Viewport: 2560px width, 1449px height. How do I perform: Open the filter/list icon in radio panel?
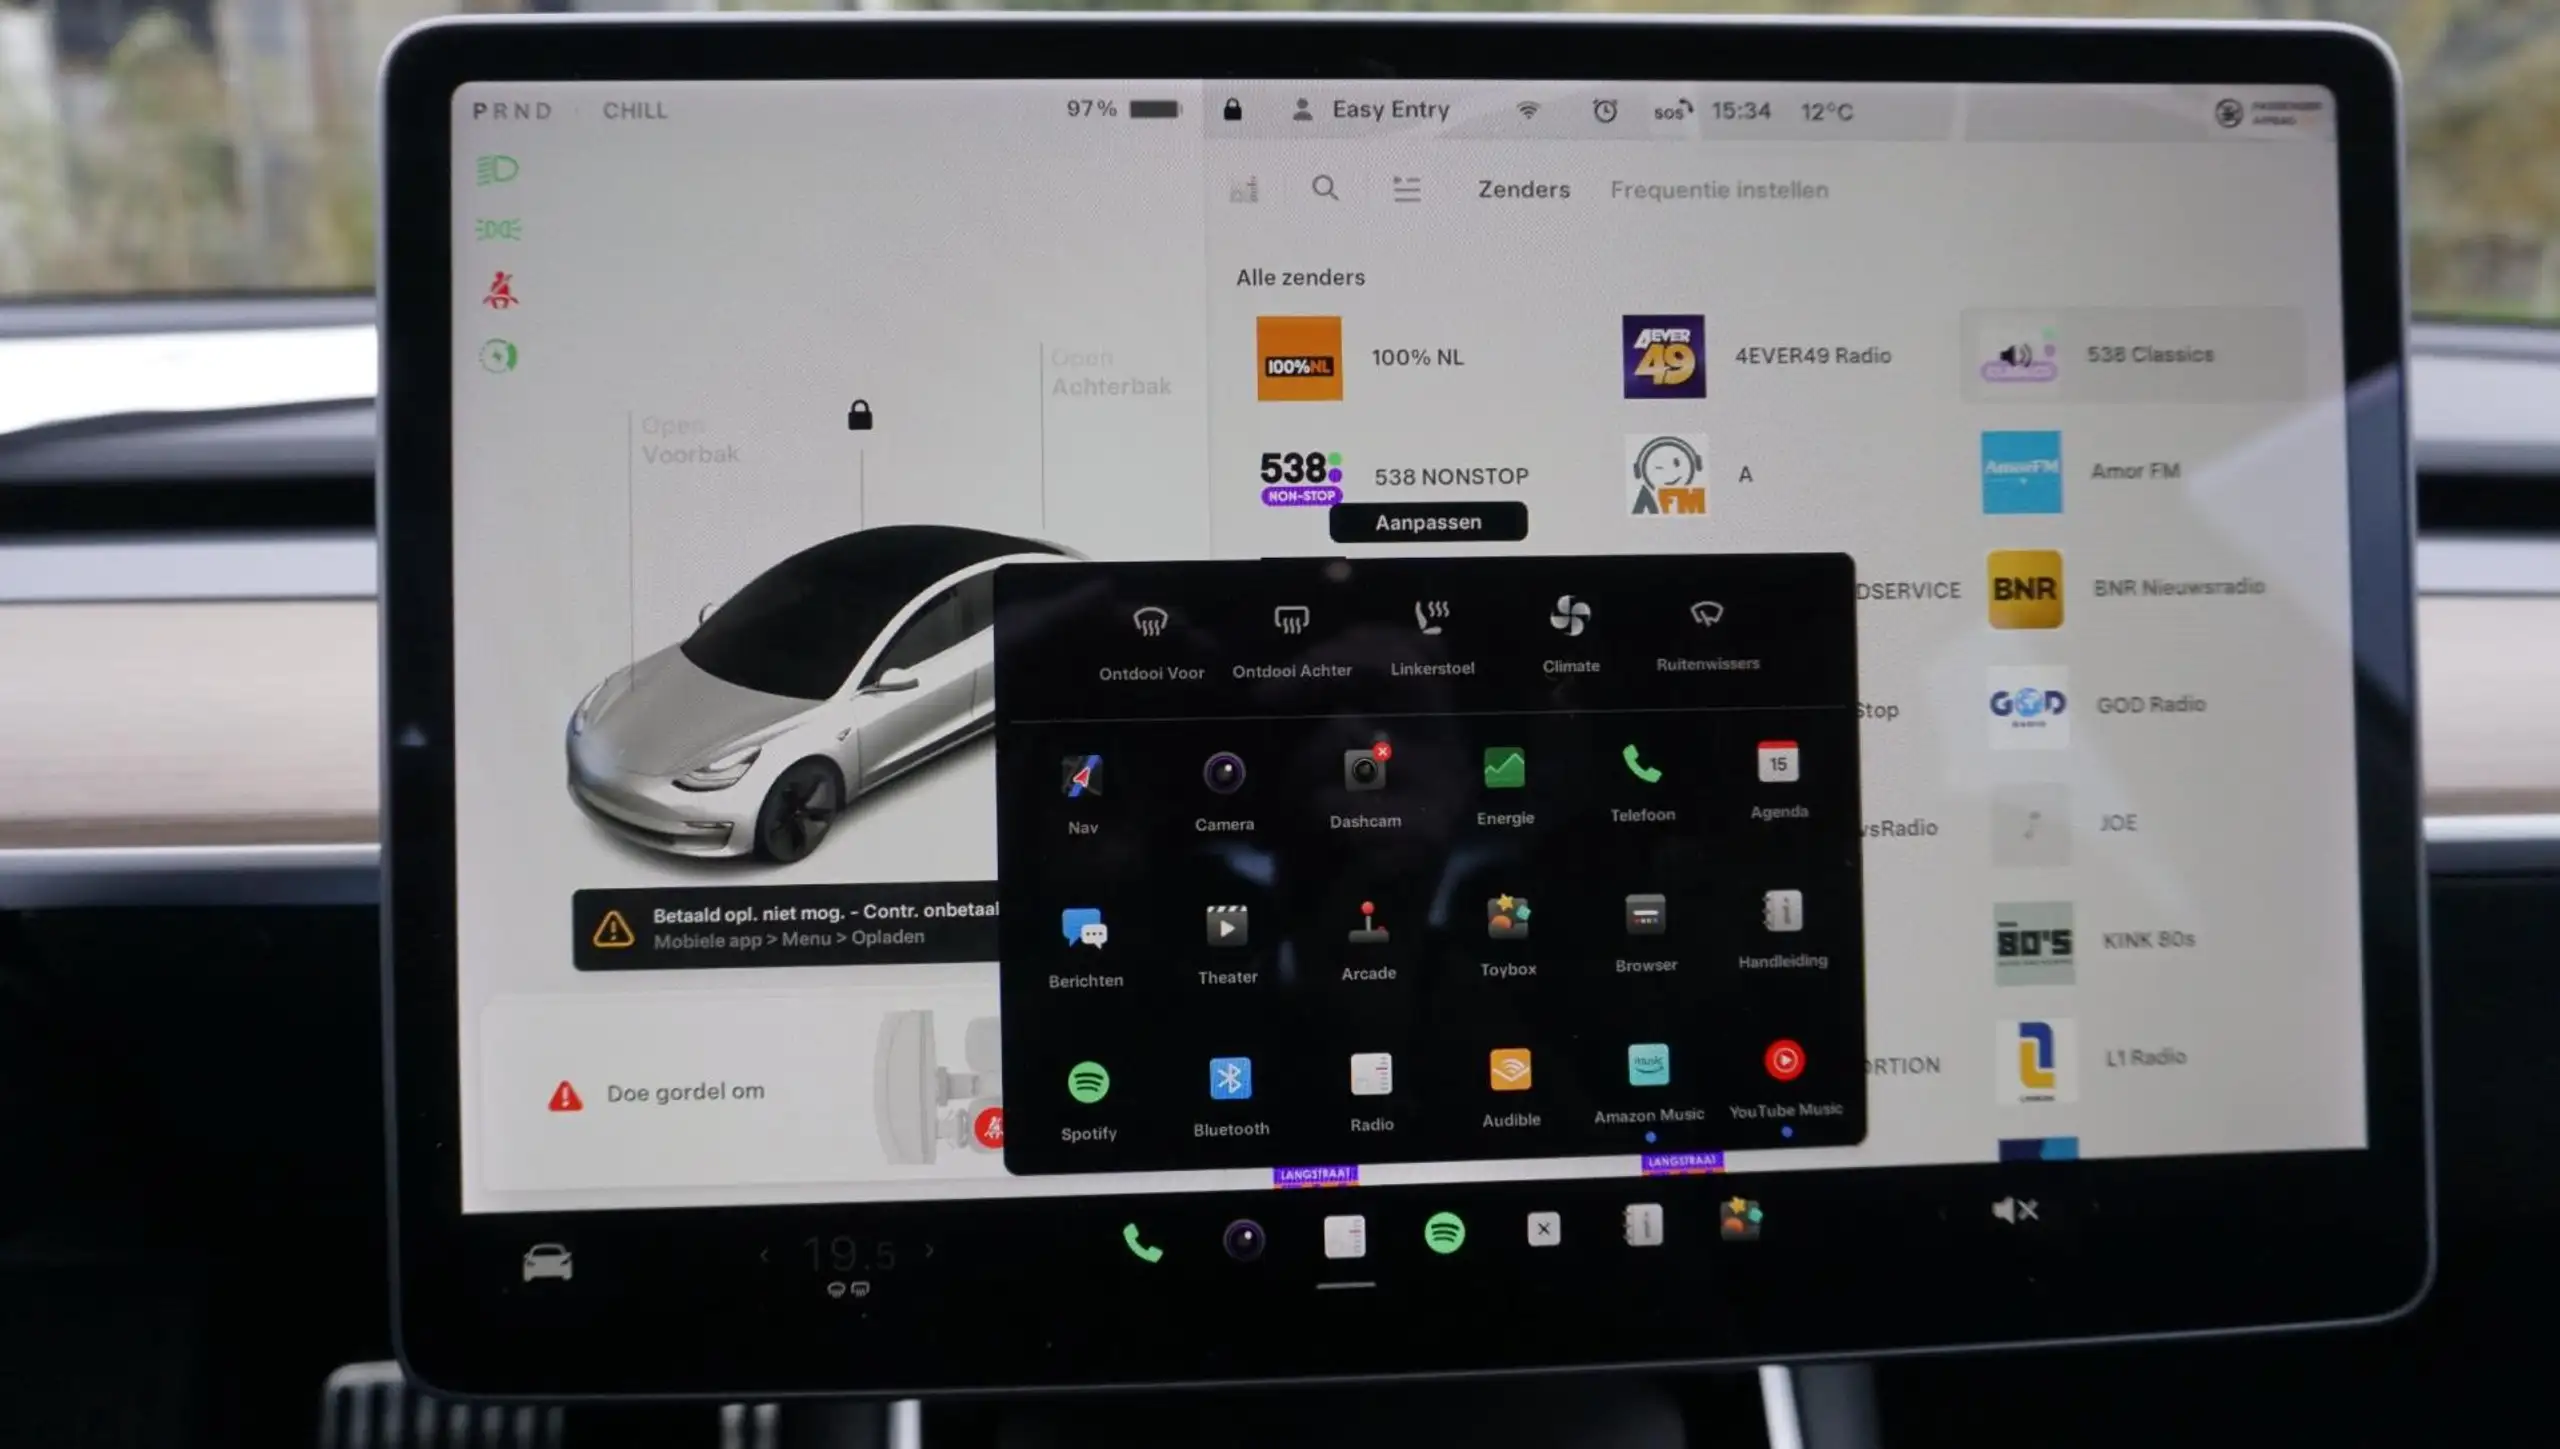pyautogui.click(x=1405, y=188)
